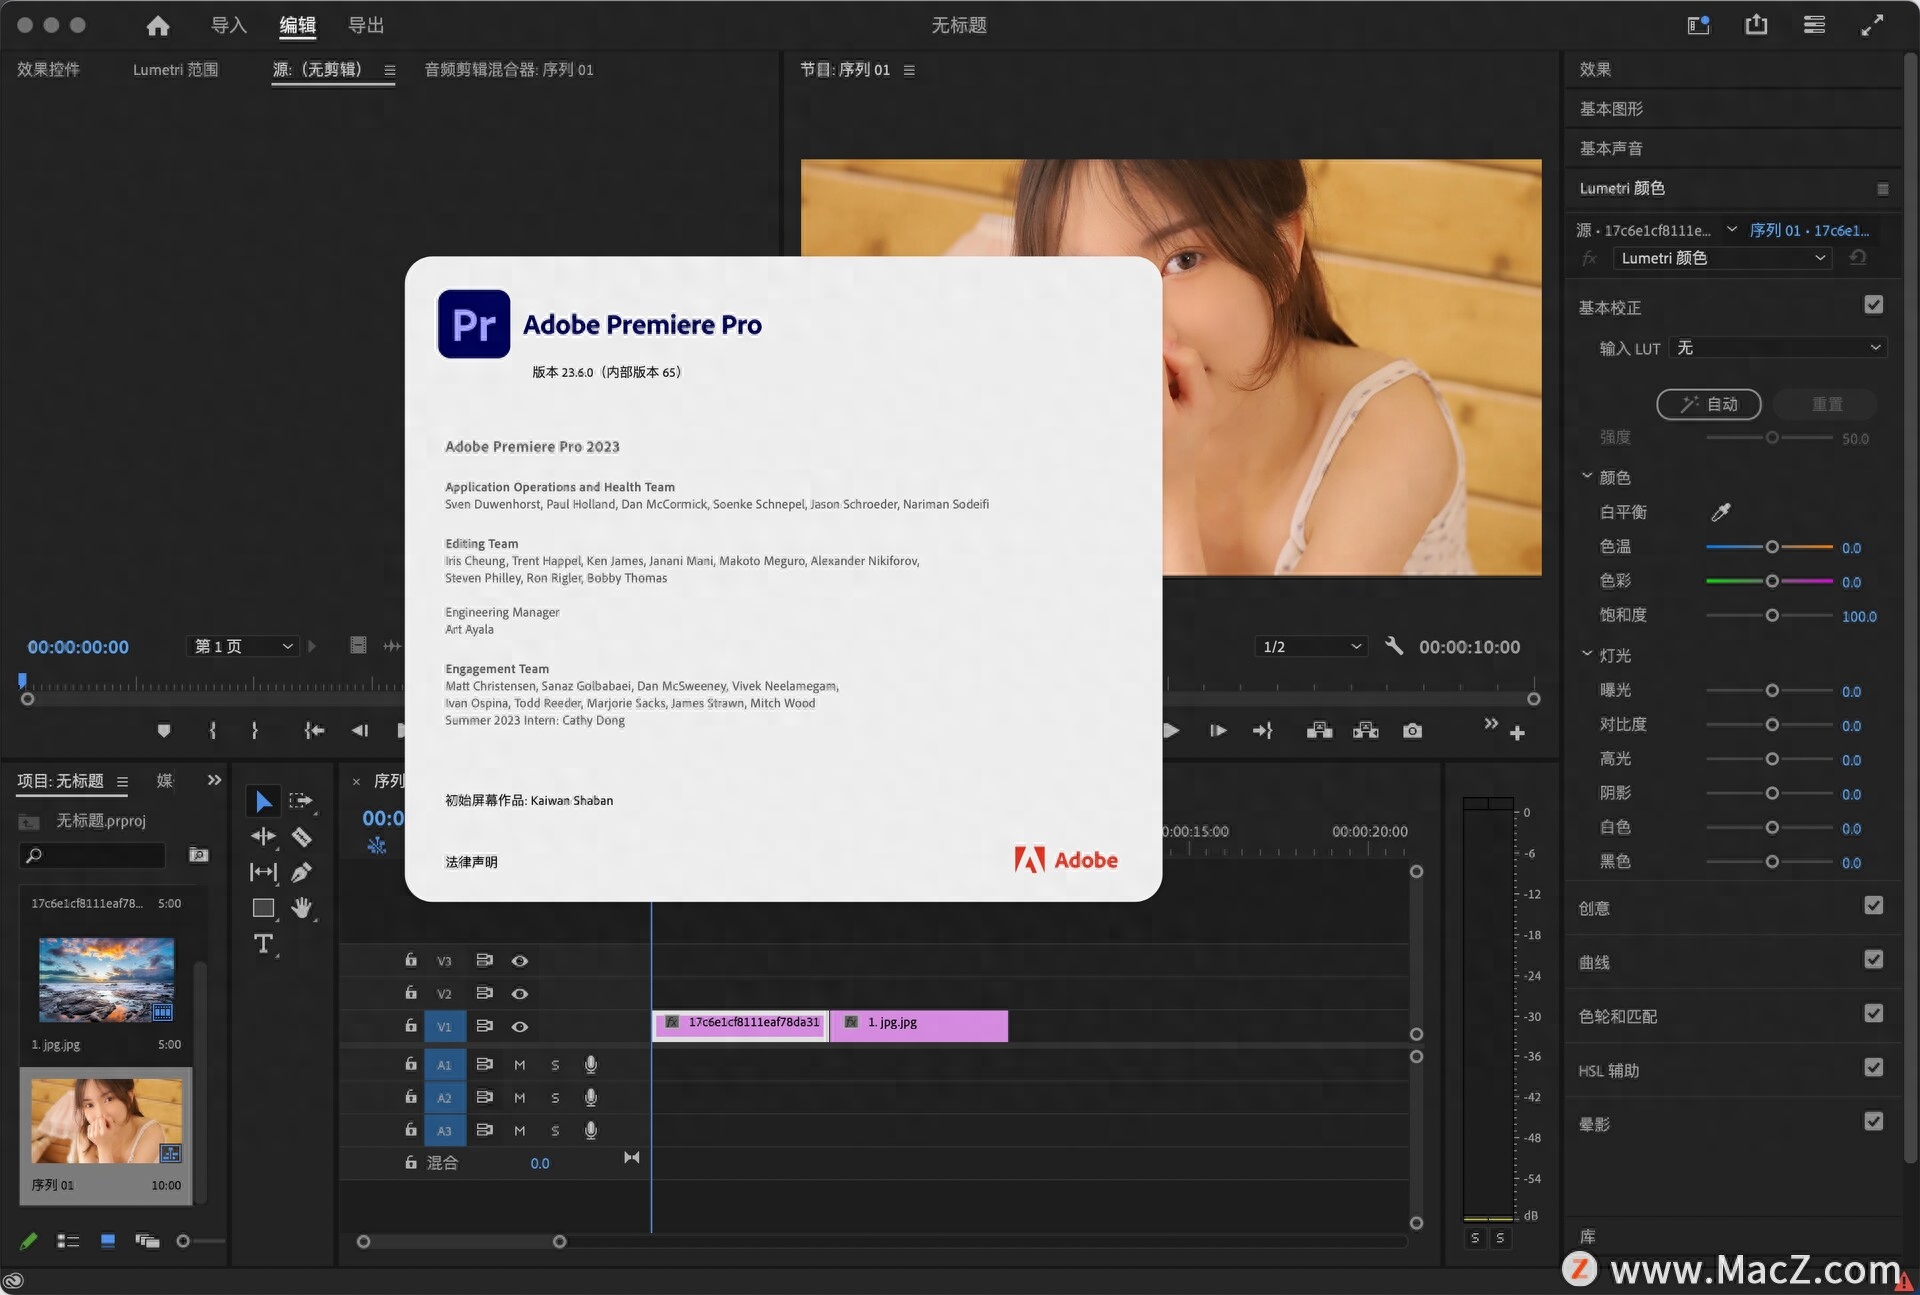The image size is (1920, 1295).
Task: Switch to the 导出 tab
Action: point(365,25)
